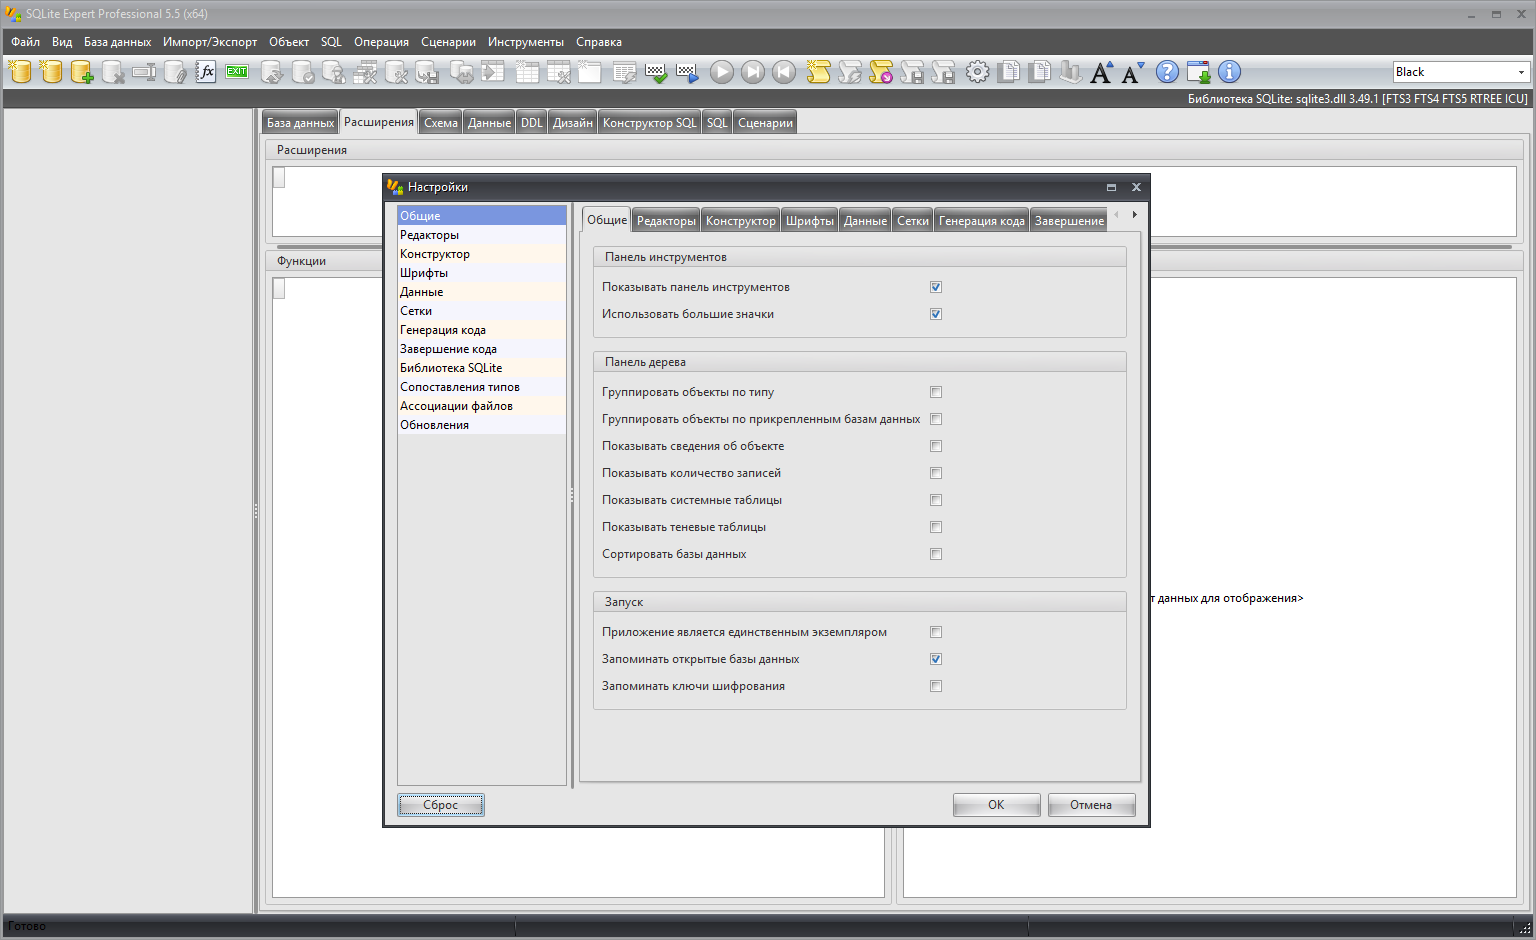
Task: Enable Показывать системные таблицы
Action: coord(936,500)
